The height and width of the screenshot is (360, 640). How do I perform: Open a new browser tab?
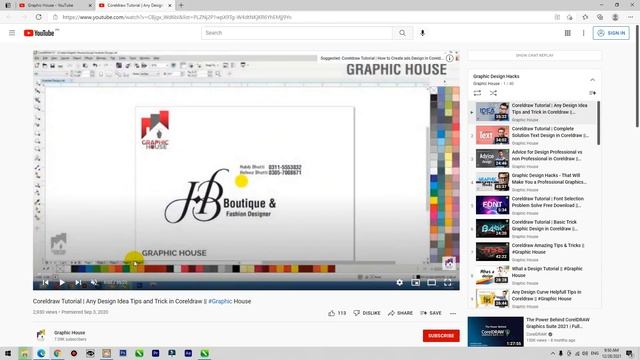coord(181,5)
